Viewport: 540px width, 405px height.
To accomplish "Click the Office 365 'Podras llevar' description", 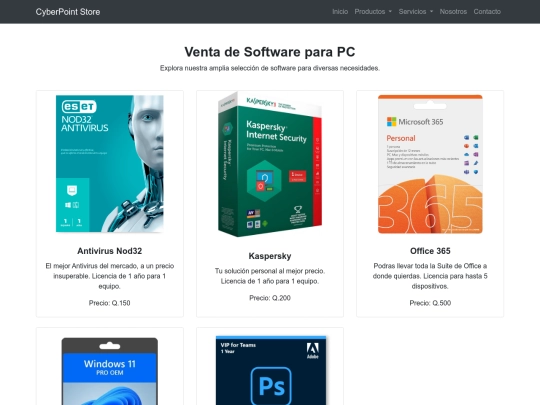I will pyautogui.click(x=430, y=276).
